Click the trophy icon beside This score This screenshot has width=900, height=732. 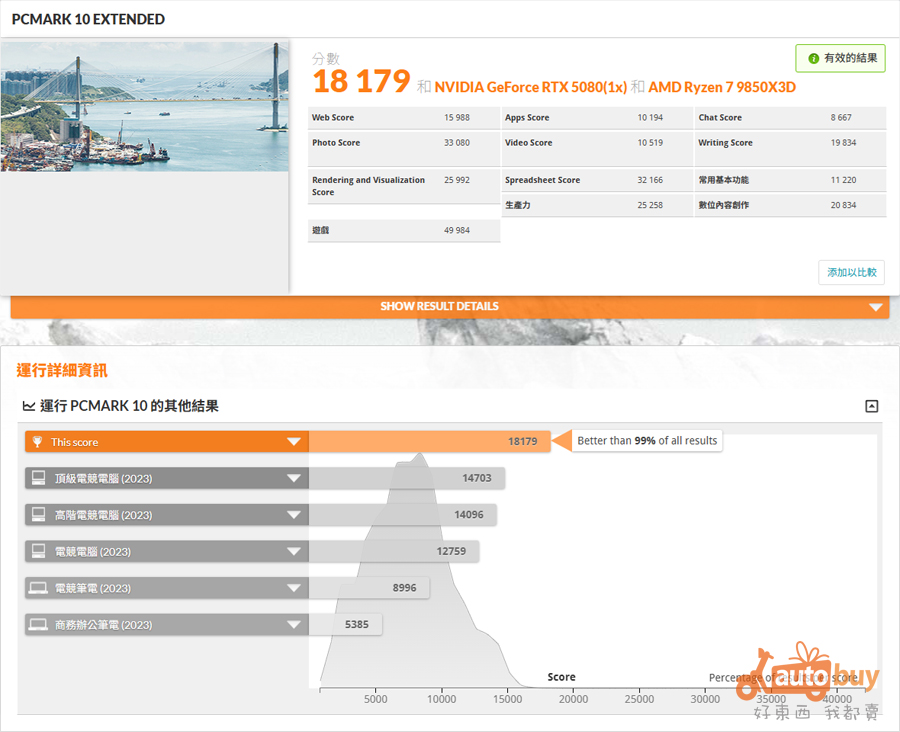[x=38, y=442]
